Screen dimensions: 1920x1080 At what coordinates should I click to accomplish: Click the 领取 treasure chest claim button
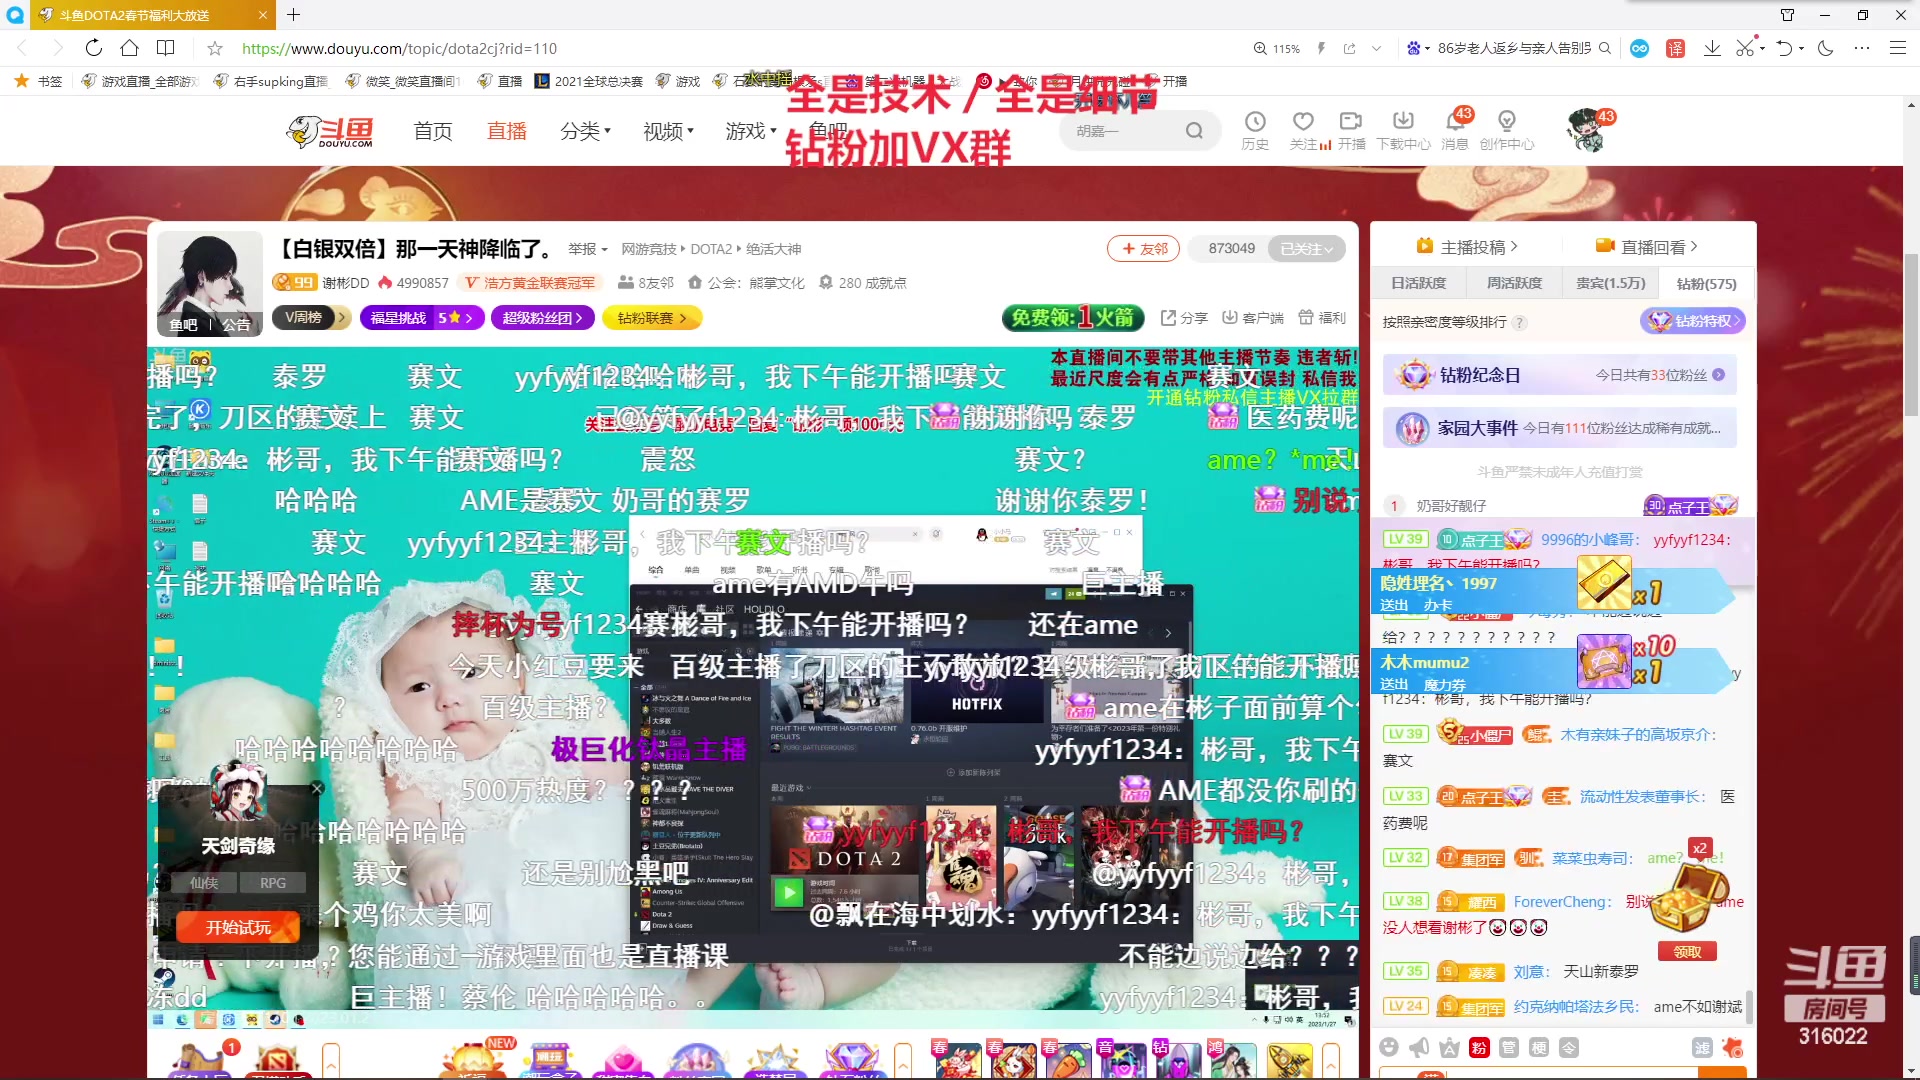(x=1688, y=952)
